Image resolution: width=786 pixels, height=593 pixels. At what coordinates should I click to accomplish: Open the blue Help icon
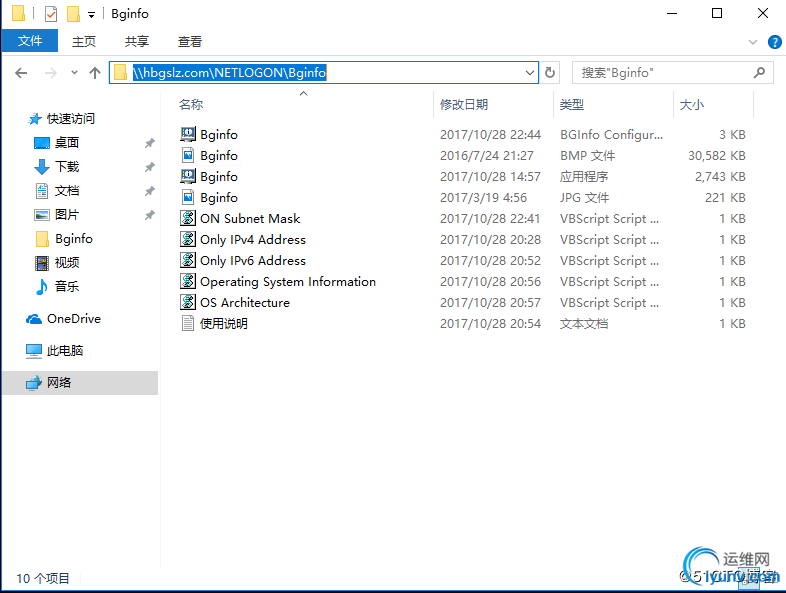(774, 42)
